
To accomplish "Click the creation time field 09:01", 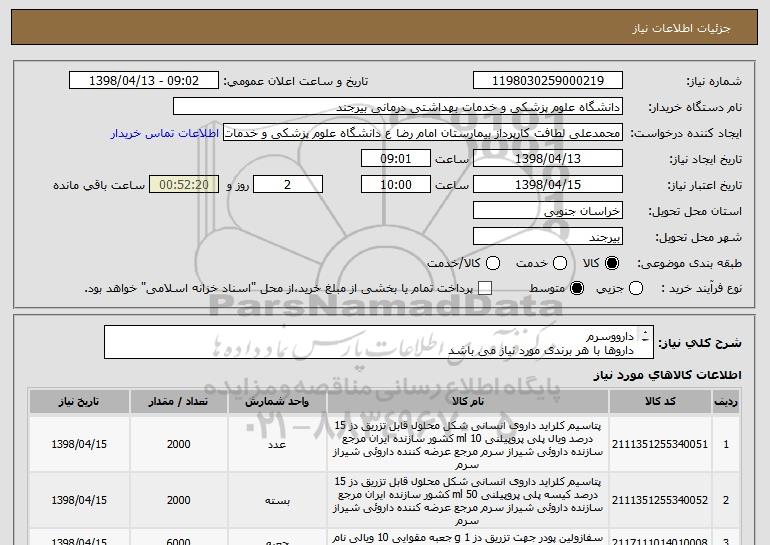I will (396, 159).
